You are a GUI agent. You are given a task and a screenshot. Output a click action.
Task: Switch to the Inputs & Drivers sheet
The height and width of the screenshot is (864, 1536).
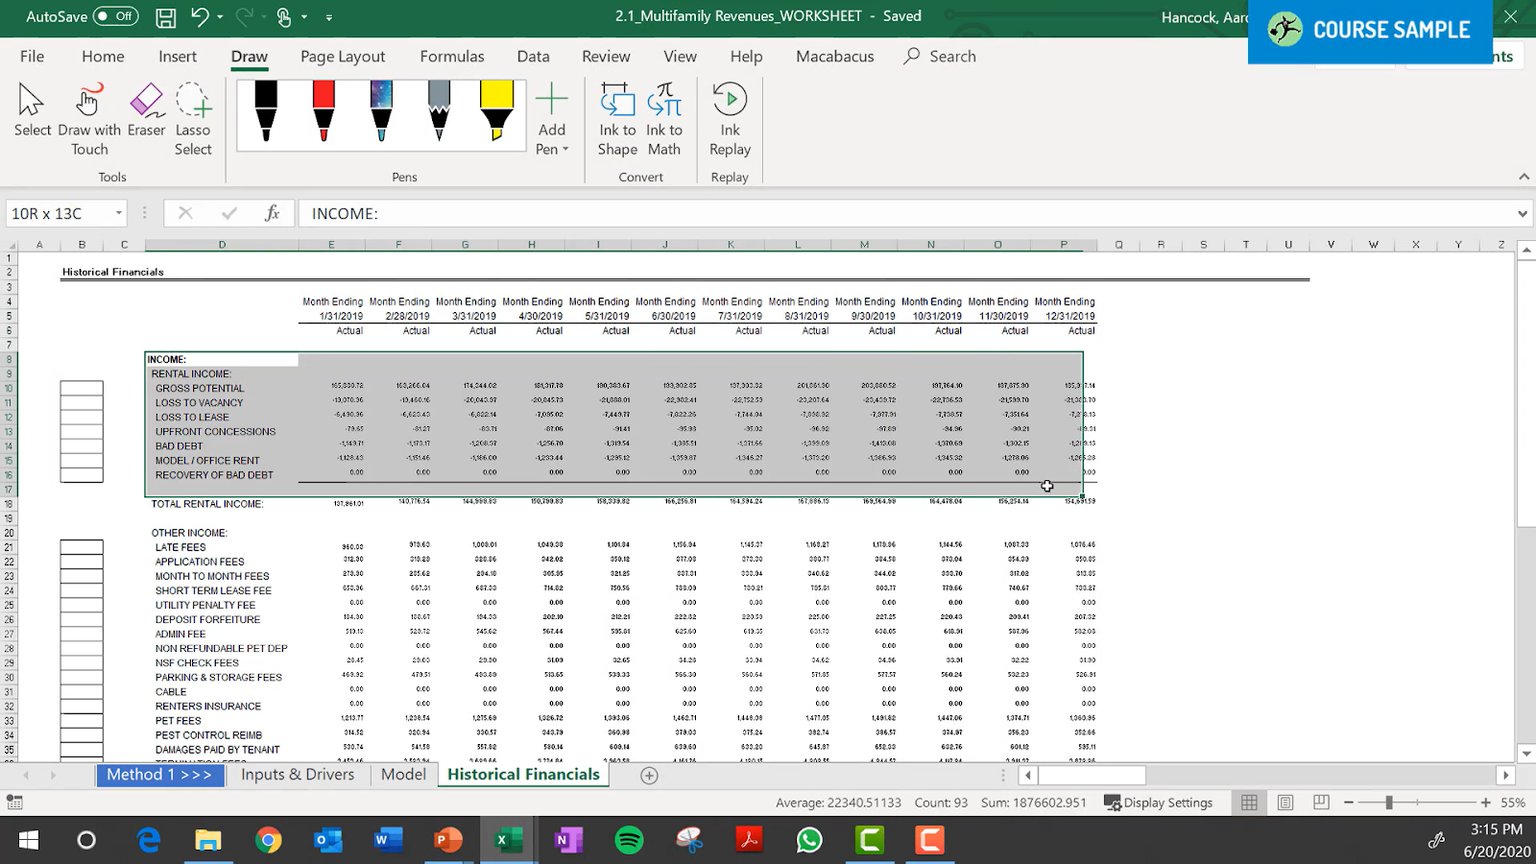click(x=297, y=774)
